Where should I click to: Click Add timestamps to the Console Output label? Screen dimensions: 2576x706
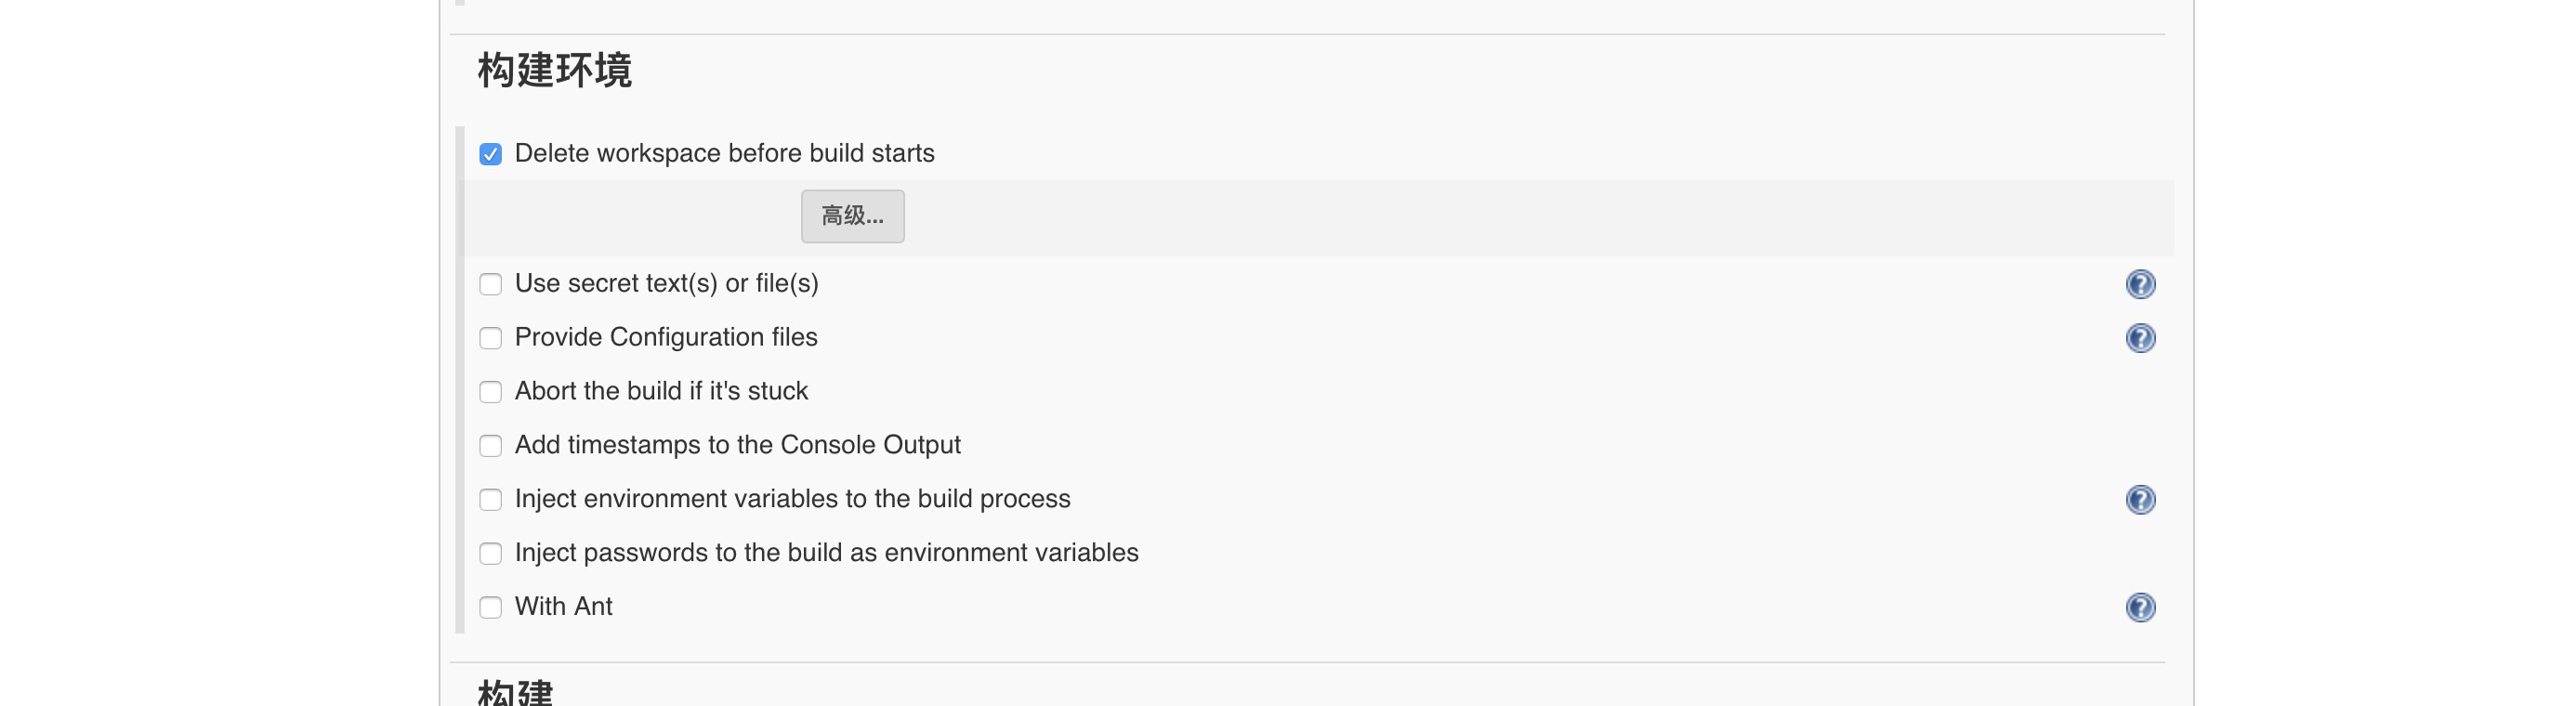click(x=737, y=445)
